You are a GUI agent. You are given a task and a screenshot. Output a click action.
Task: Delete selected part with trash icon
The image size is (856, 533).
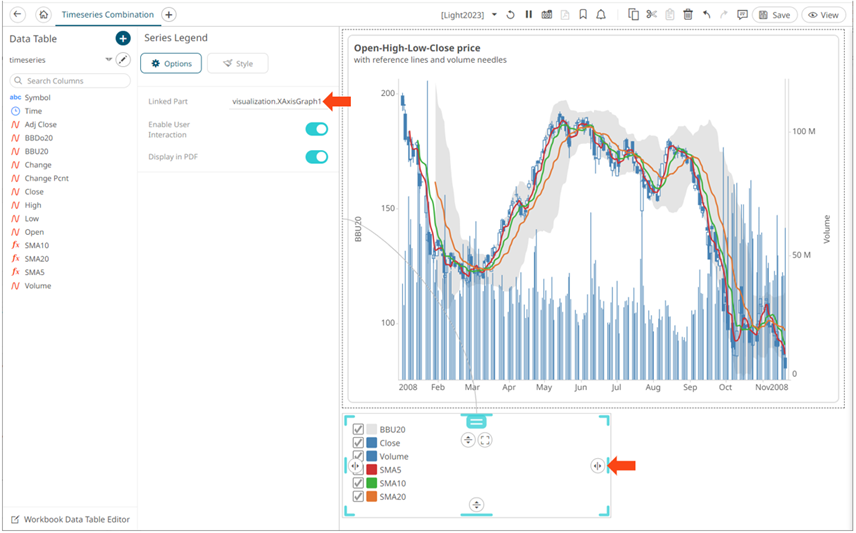pyautogui.click(x=688, y=15)
